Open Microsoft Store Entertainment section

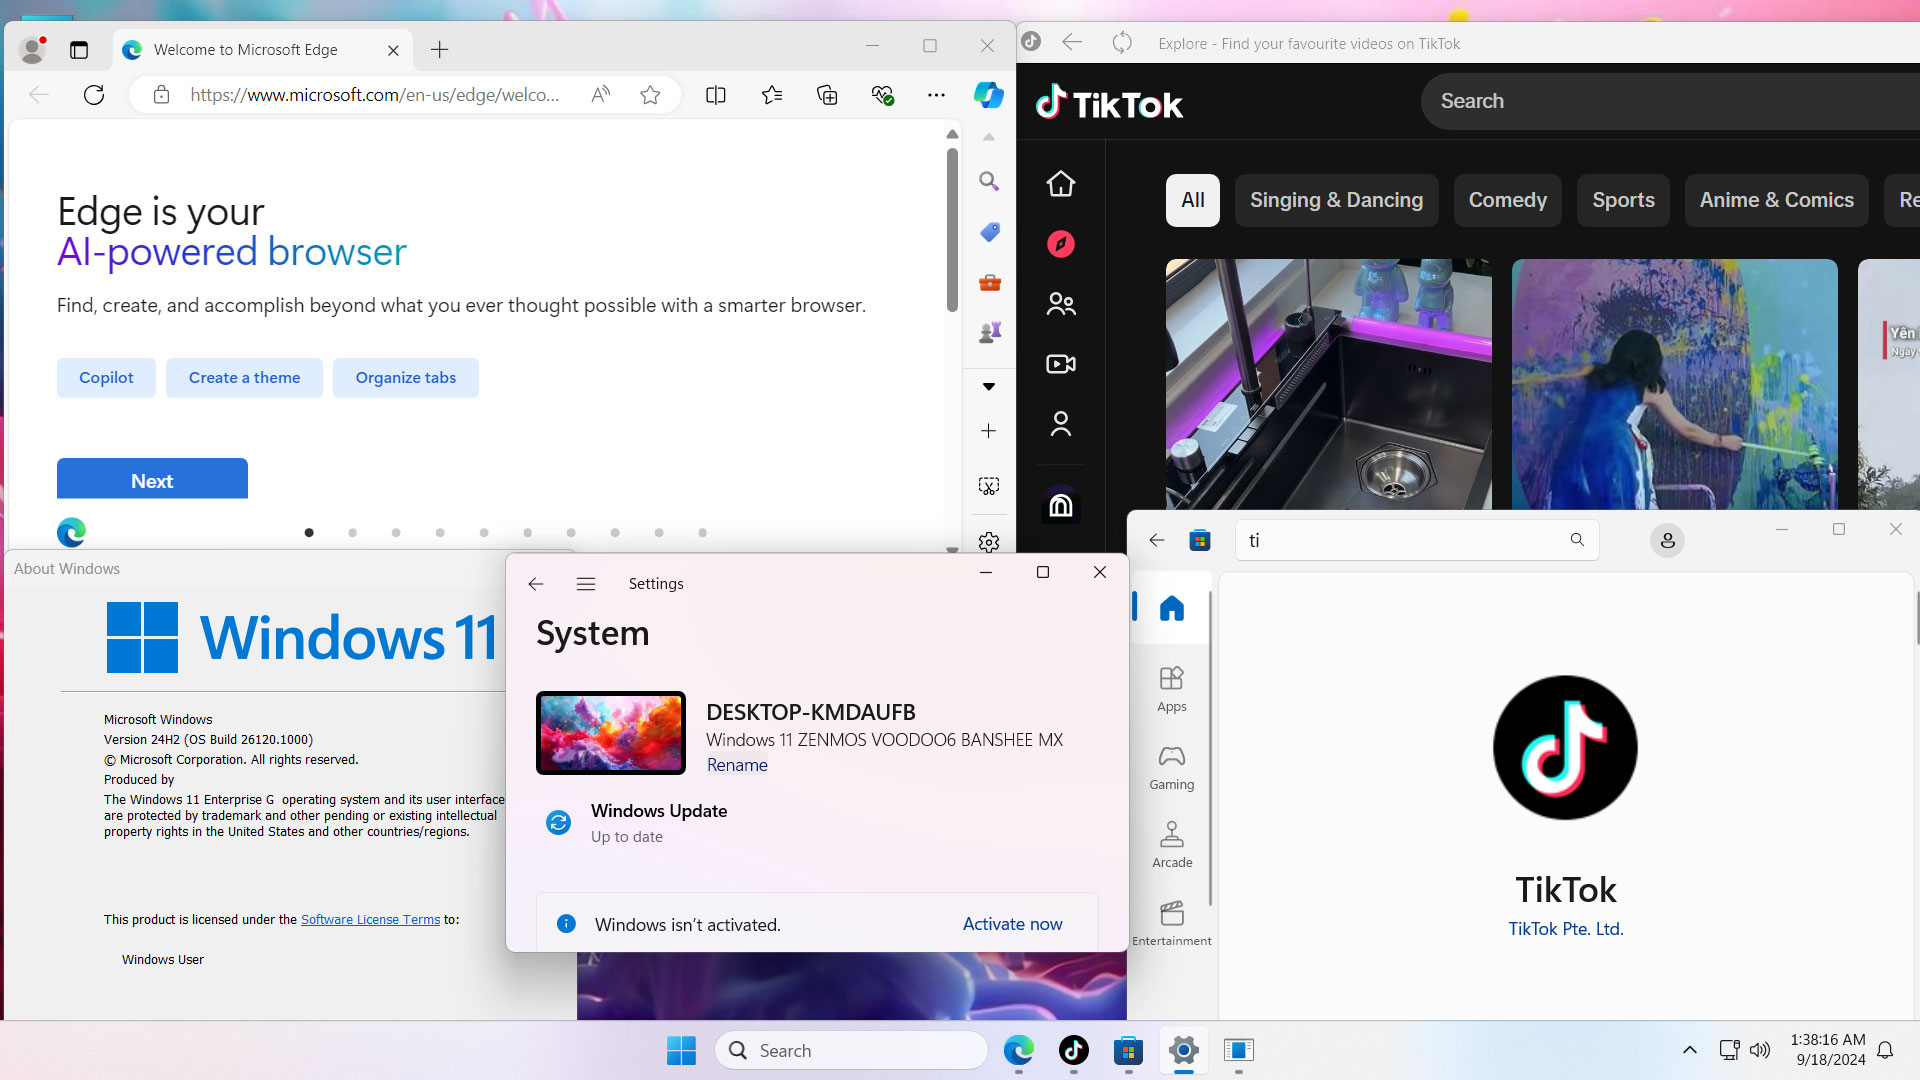click(x=1172, y=923)
